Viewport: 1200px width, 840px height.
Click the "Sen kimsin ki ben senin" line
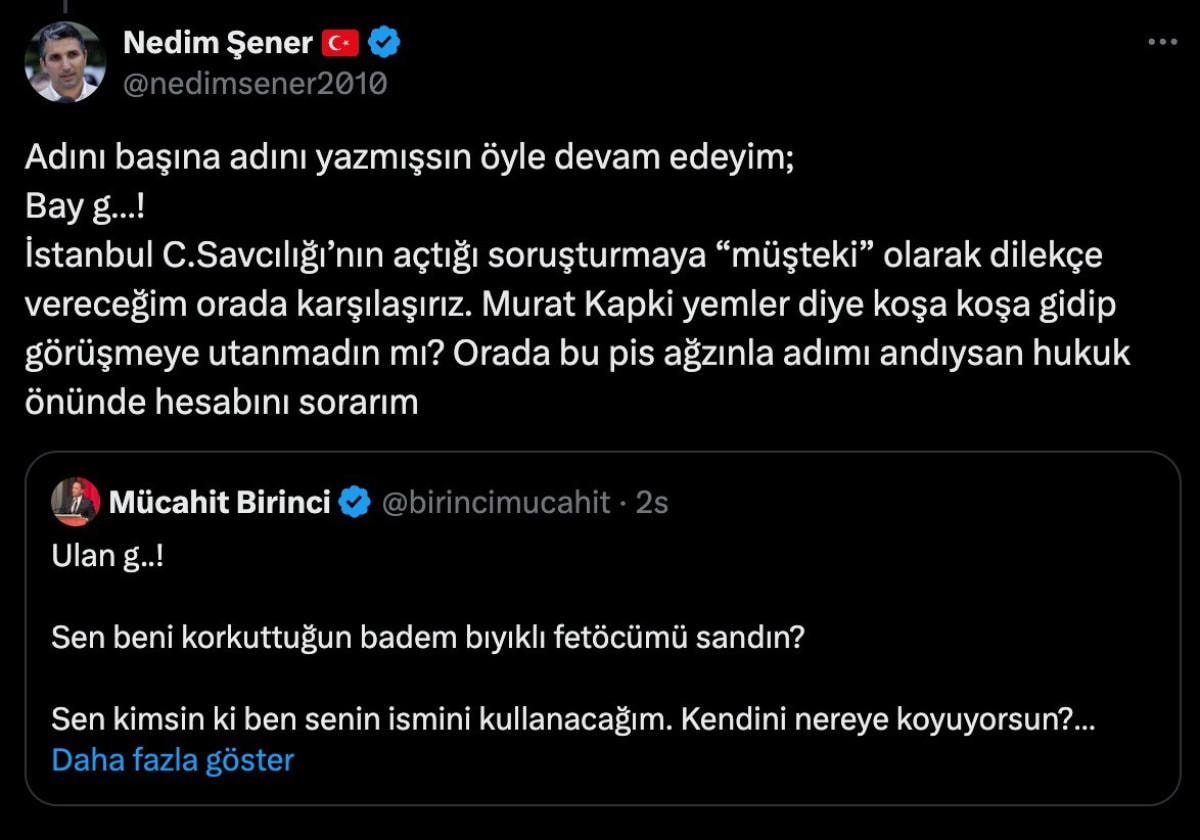tap(570, 720)
